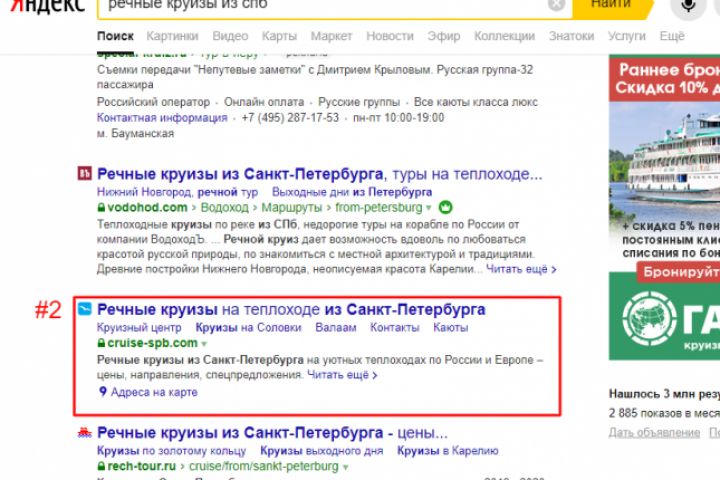The width and height of the screenshot is (720, 480).
Task: Switch to the Видео tab
Action: coord(230,36)
